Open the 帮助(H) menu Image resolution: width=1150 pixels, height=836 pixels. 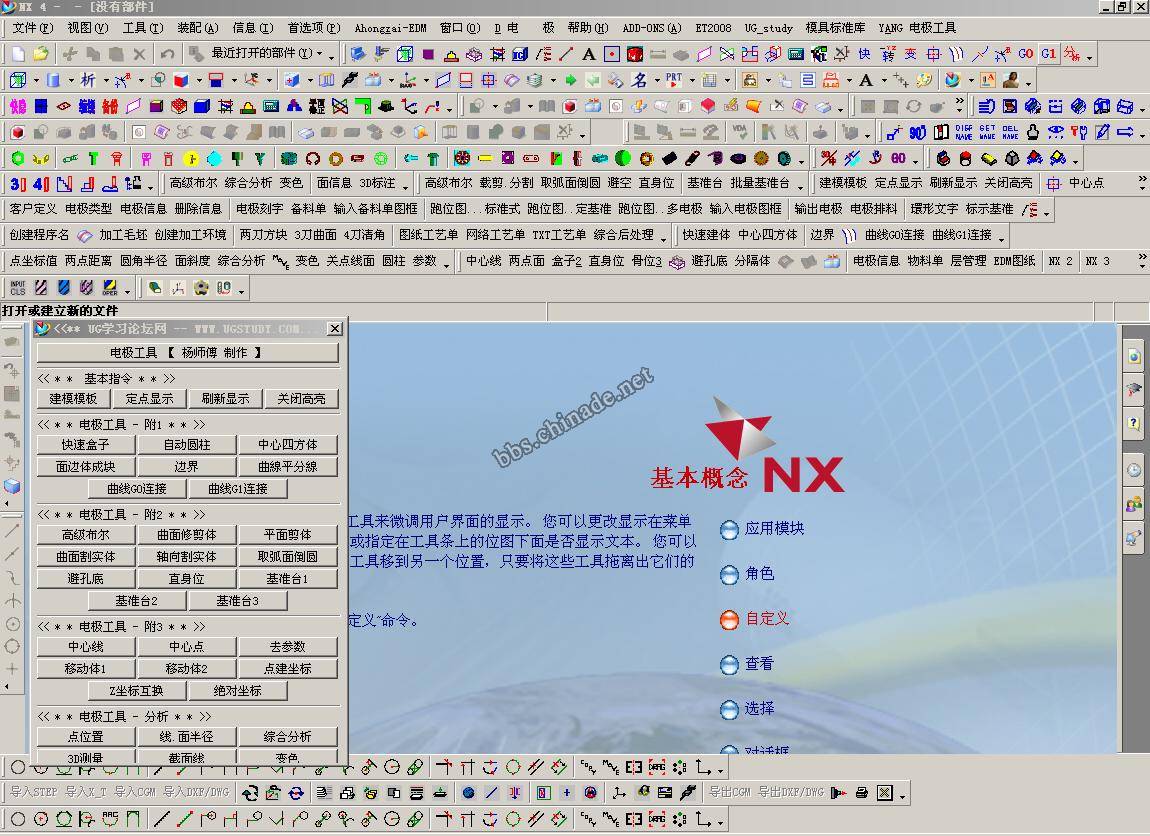point(588,28)
